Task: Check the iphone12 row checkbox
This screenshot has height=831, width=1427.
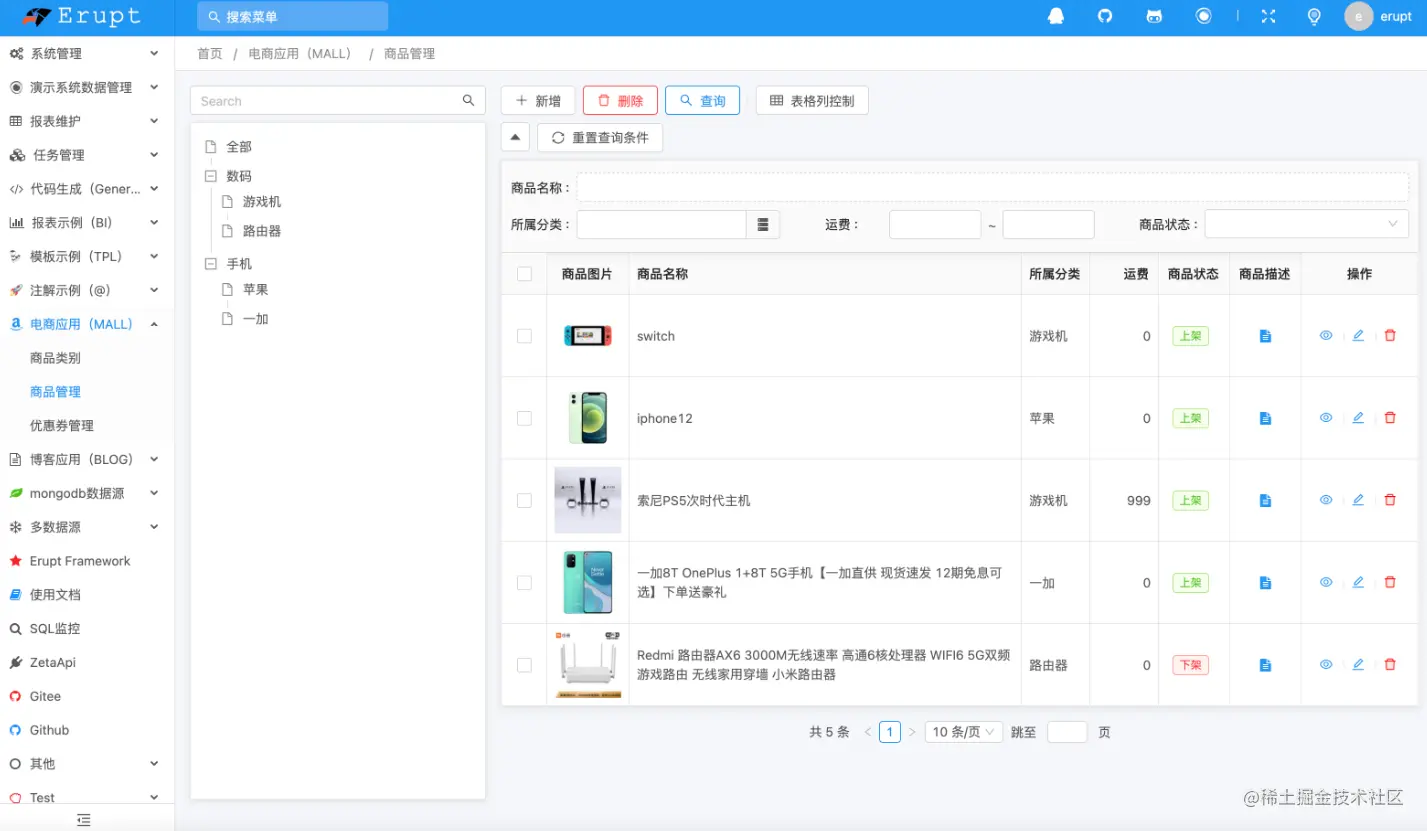Action: tap(524, 418)
